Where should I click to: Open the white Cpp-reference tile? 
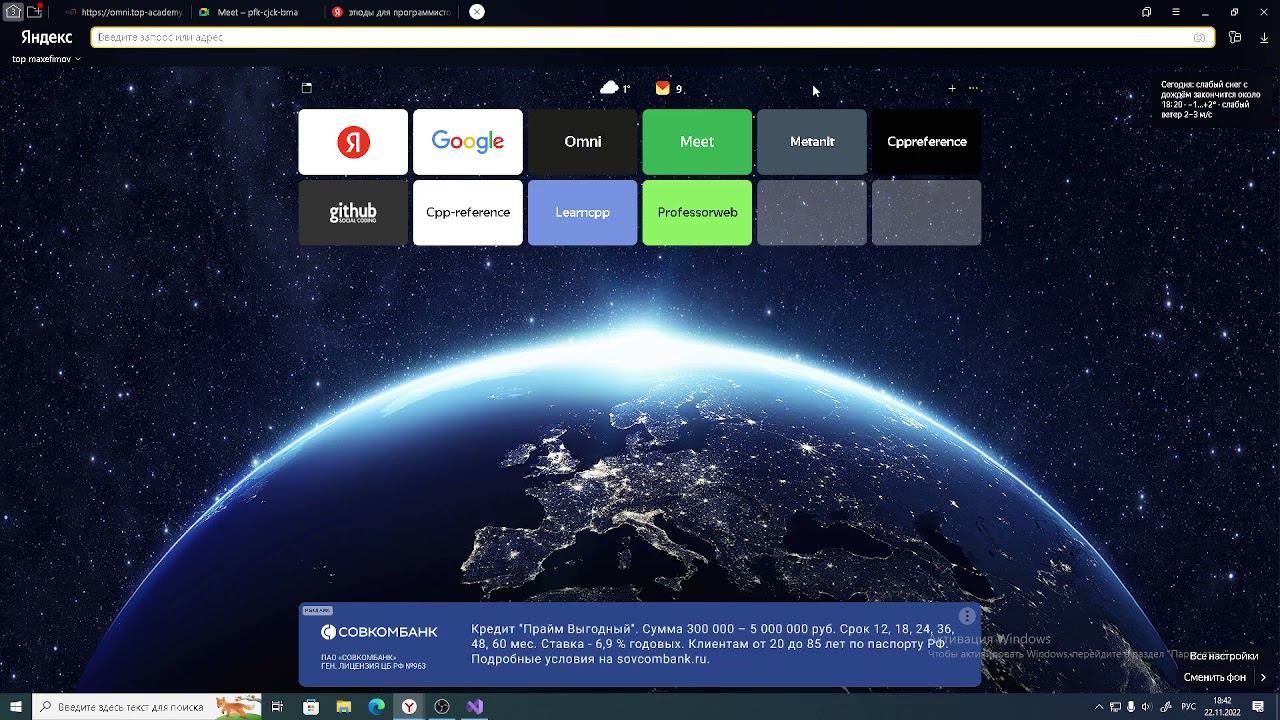coord(468,212)
